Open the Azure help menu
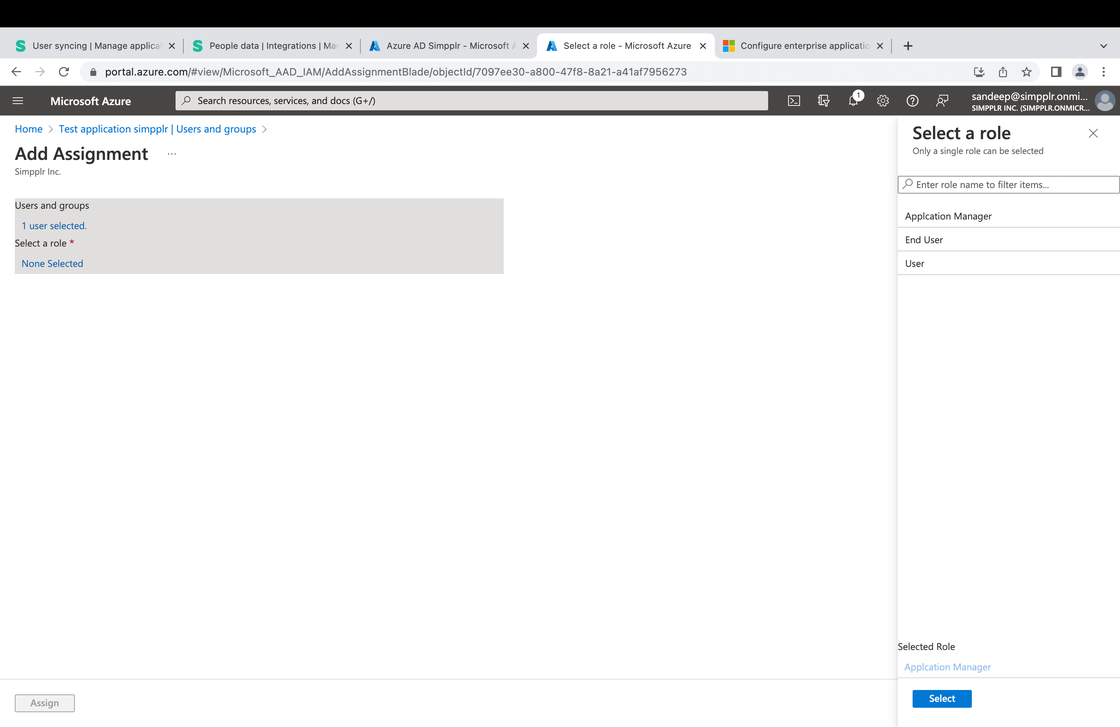This screenshot has width=1120, height=727. click(x=912, y=100)
